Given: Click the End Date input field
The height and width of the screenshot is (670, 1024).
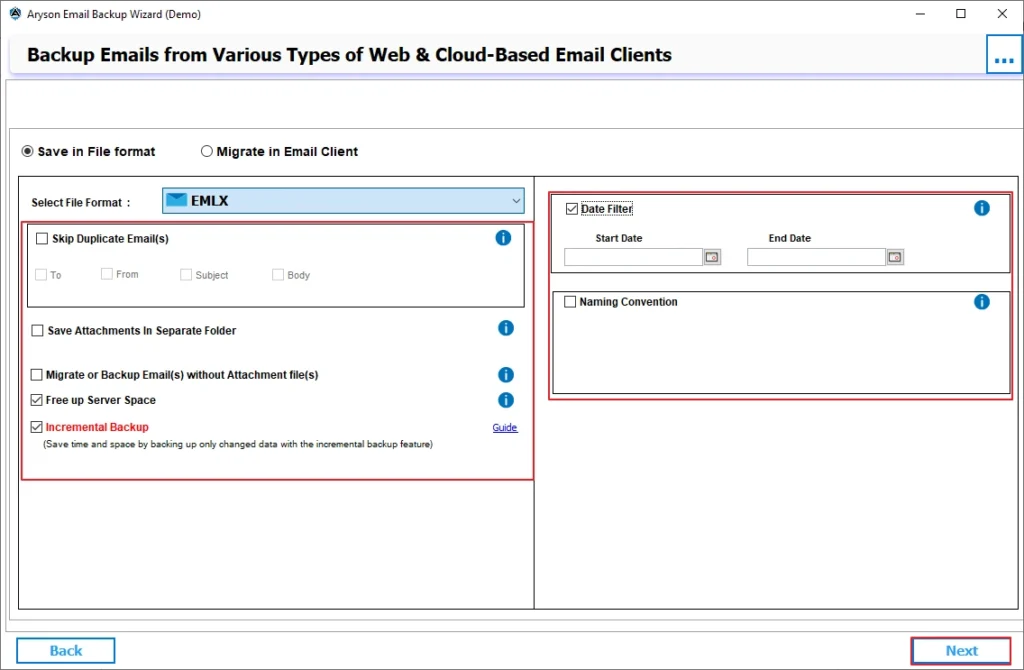Looking at the screenshot, I should coord(816,257).
